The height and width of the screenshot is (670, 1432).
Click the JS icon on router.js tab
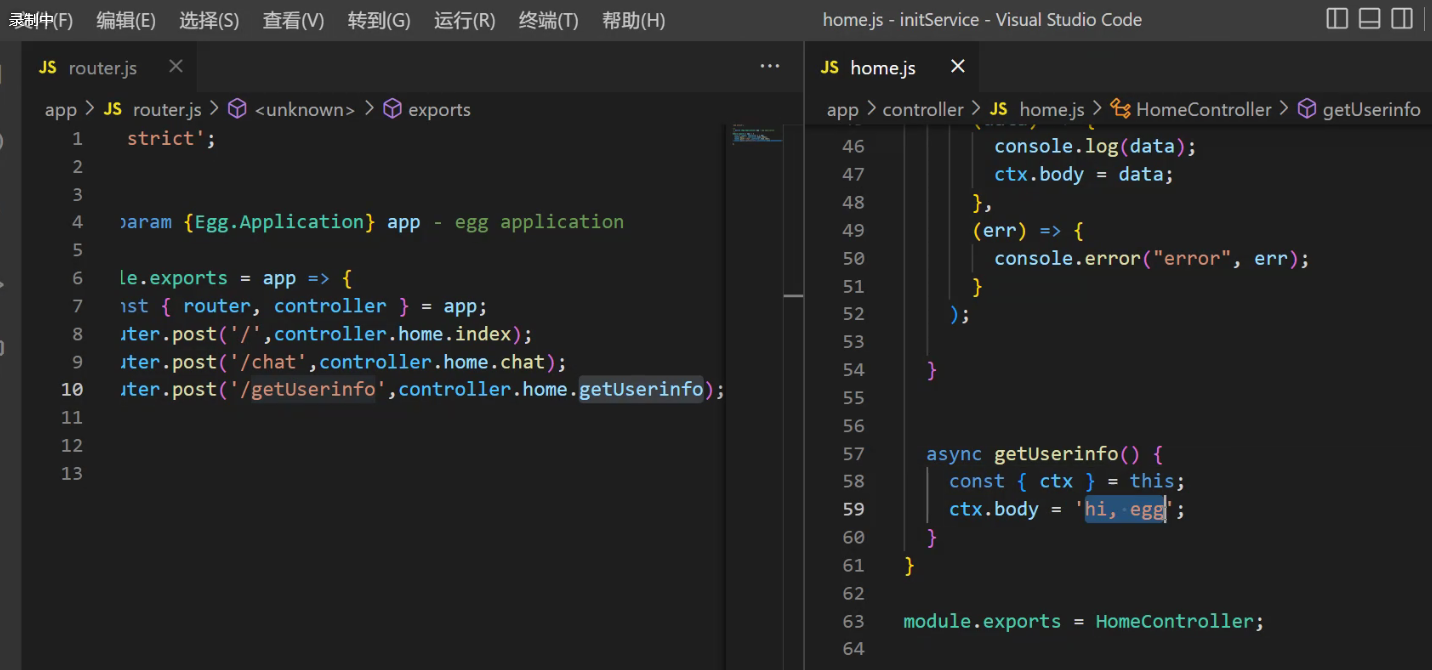pos(48,68)
